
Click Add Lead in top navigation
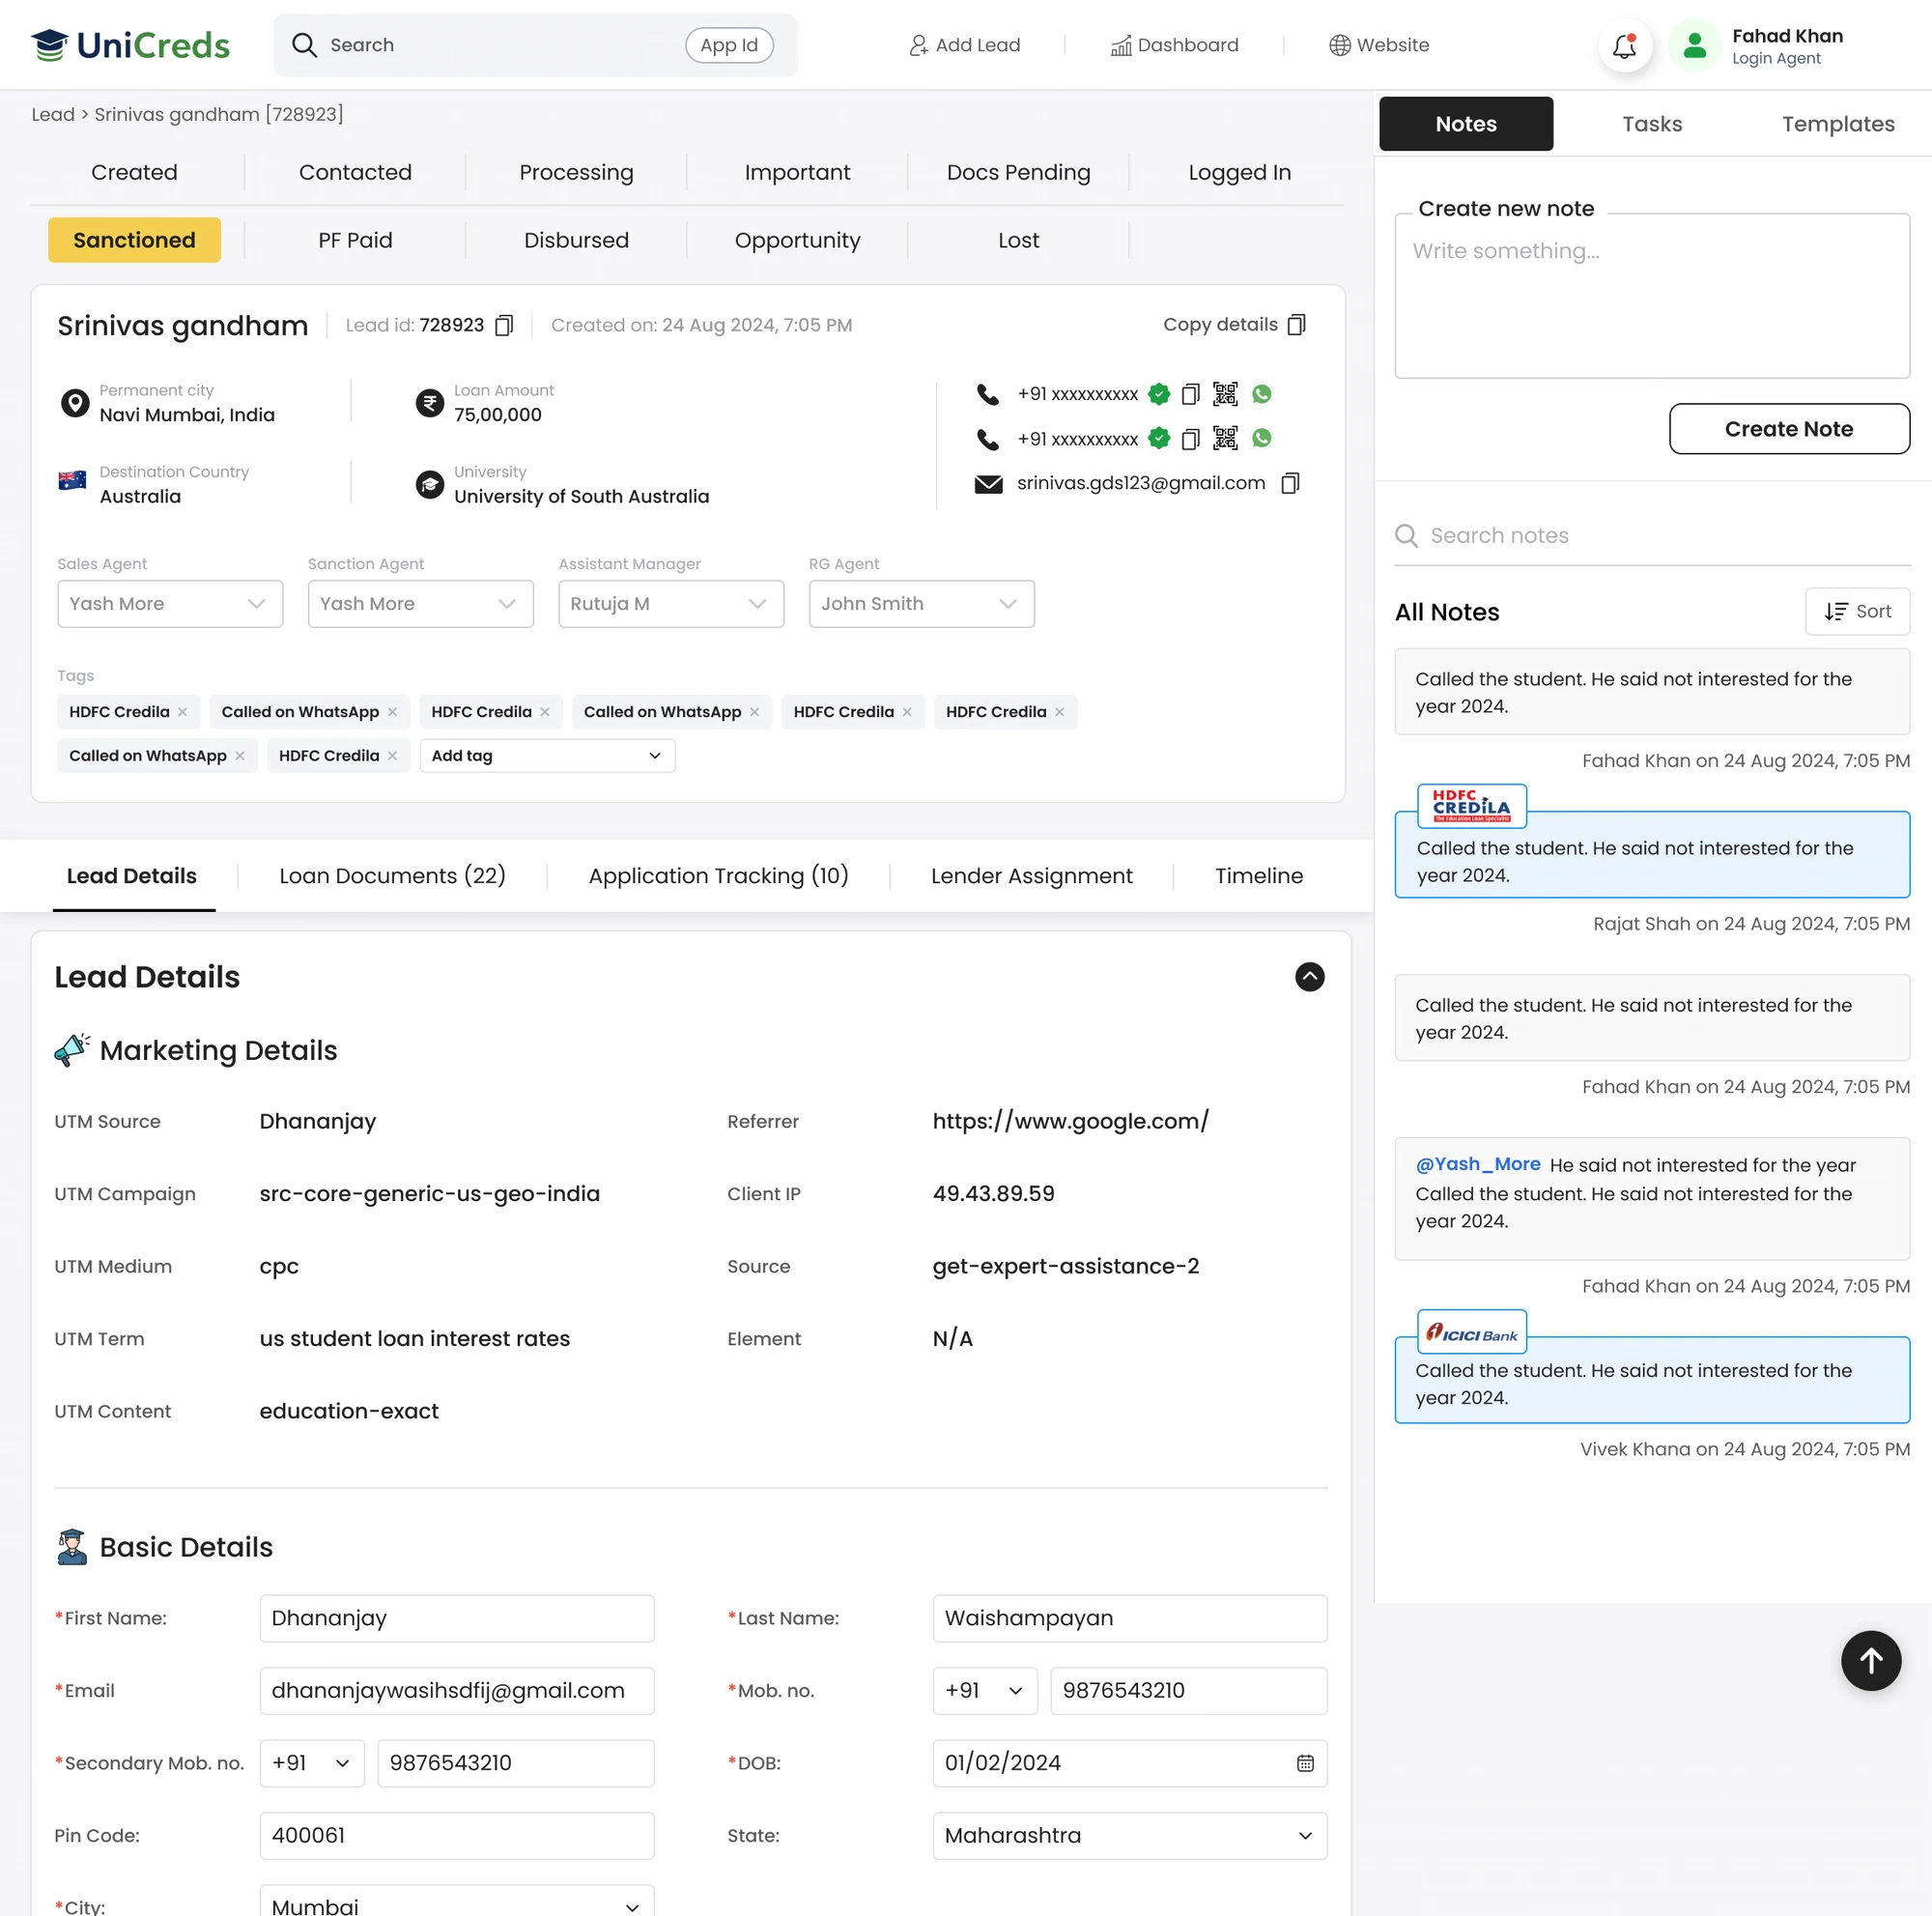point(964,45)
